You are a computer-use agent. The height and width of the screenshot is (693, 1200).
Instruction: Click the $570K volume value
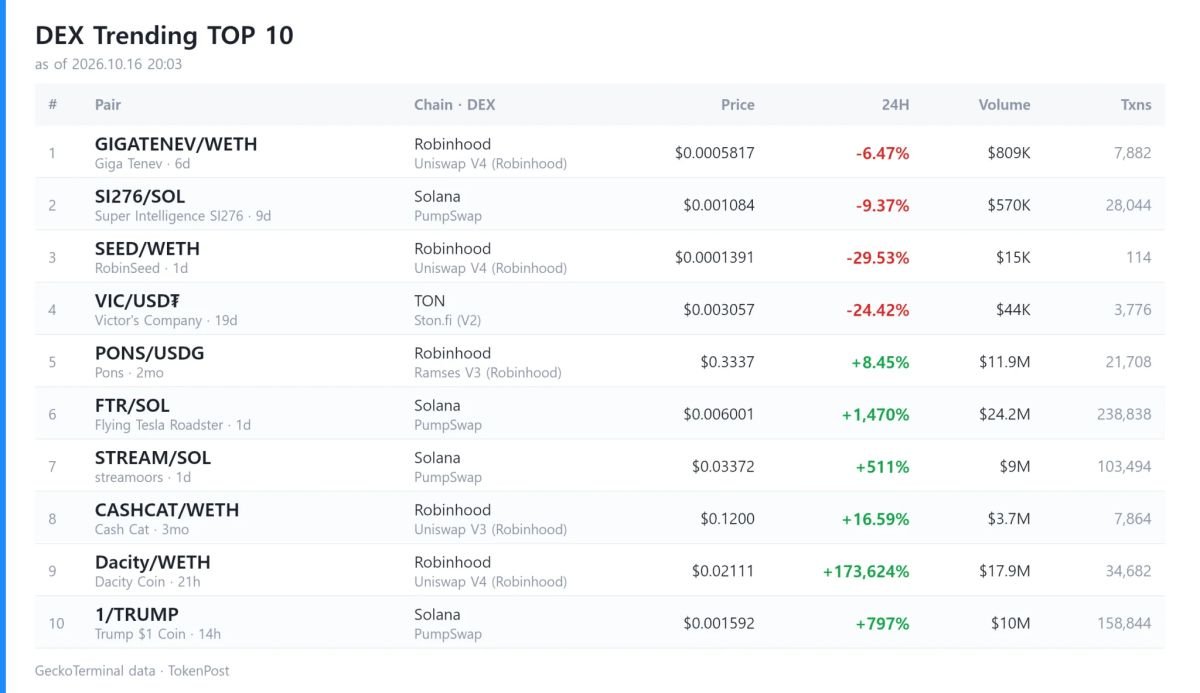click(x=1008, y=205)
